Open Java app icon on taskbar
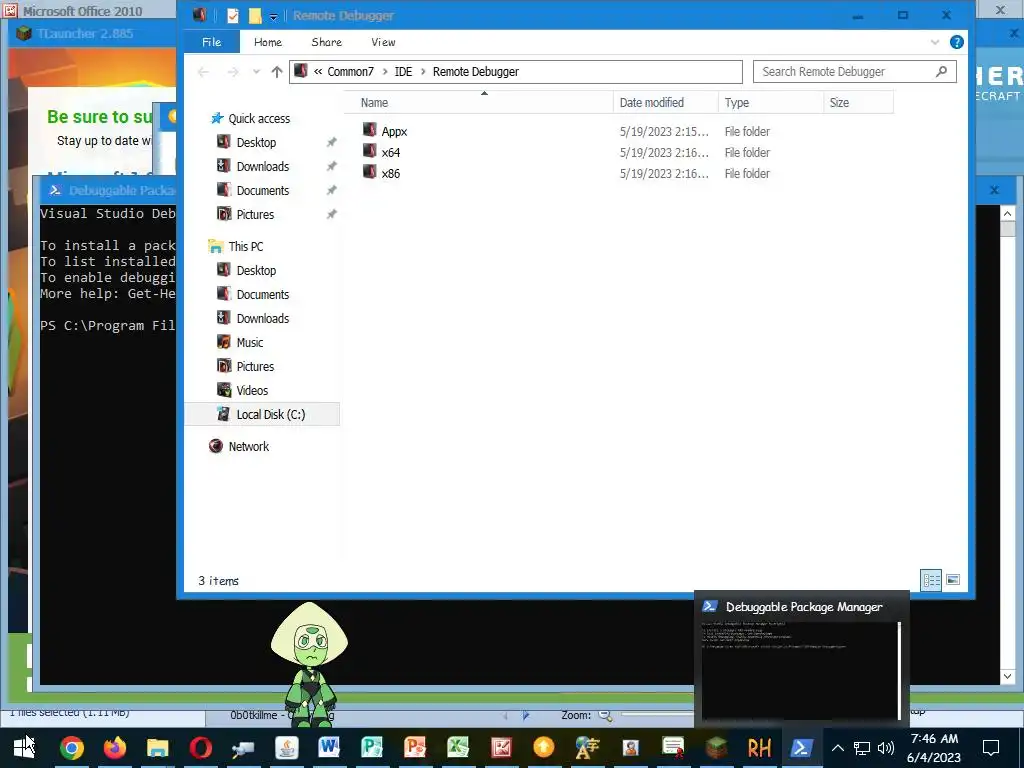This screenshot has height=768, width=1024. (x=286, y=748)
